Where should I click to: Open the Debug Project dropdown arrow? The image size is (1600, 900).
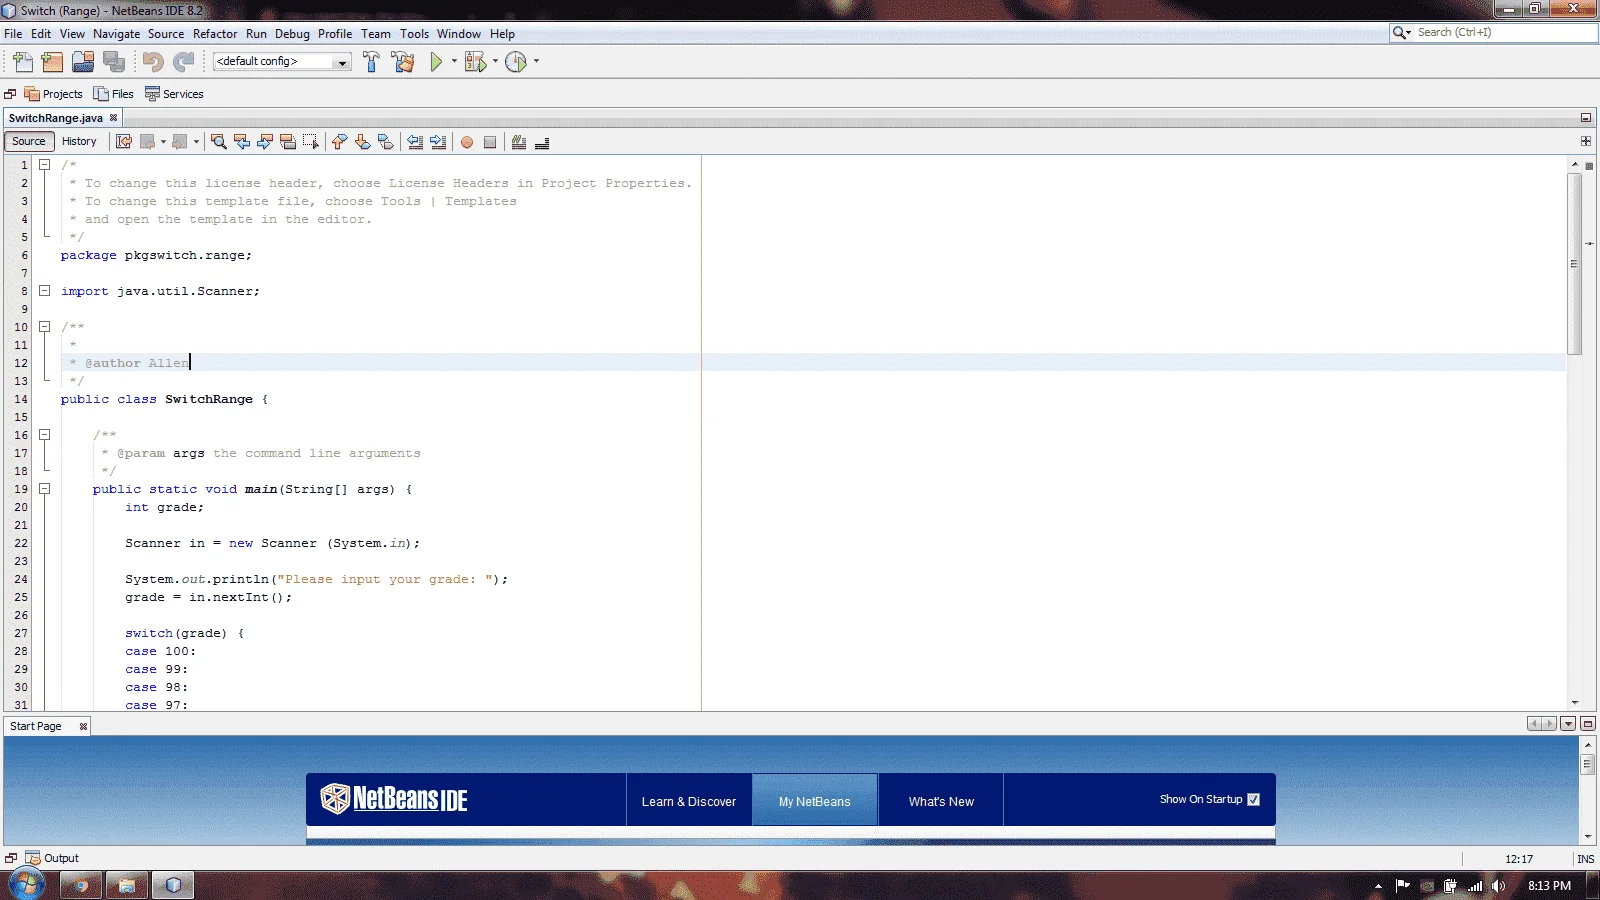click(495, 61)
